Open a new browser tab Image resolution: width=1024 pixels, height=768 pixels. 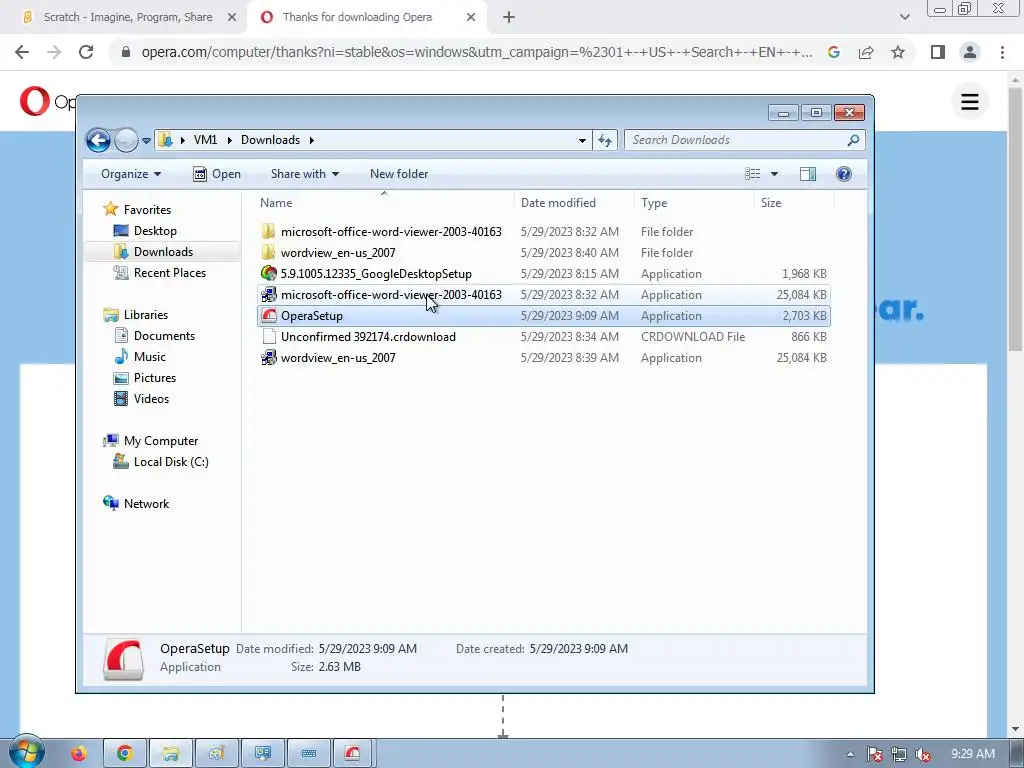click(509, 18)
